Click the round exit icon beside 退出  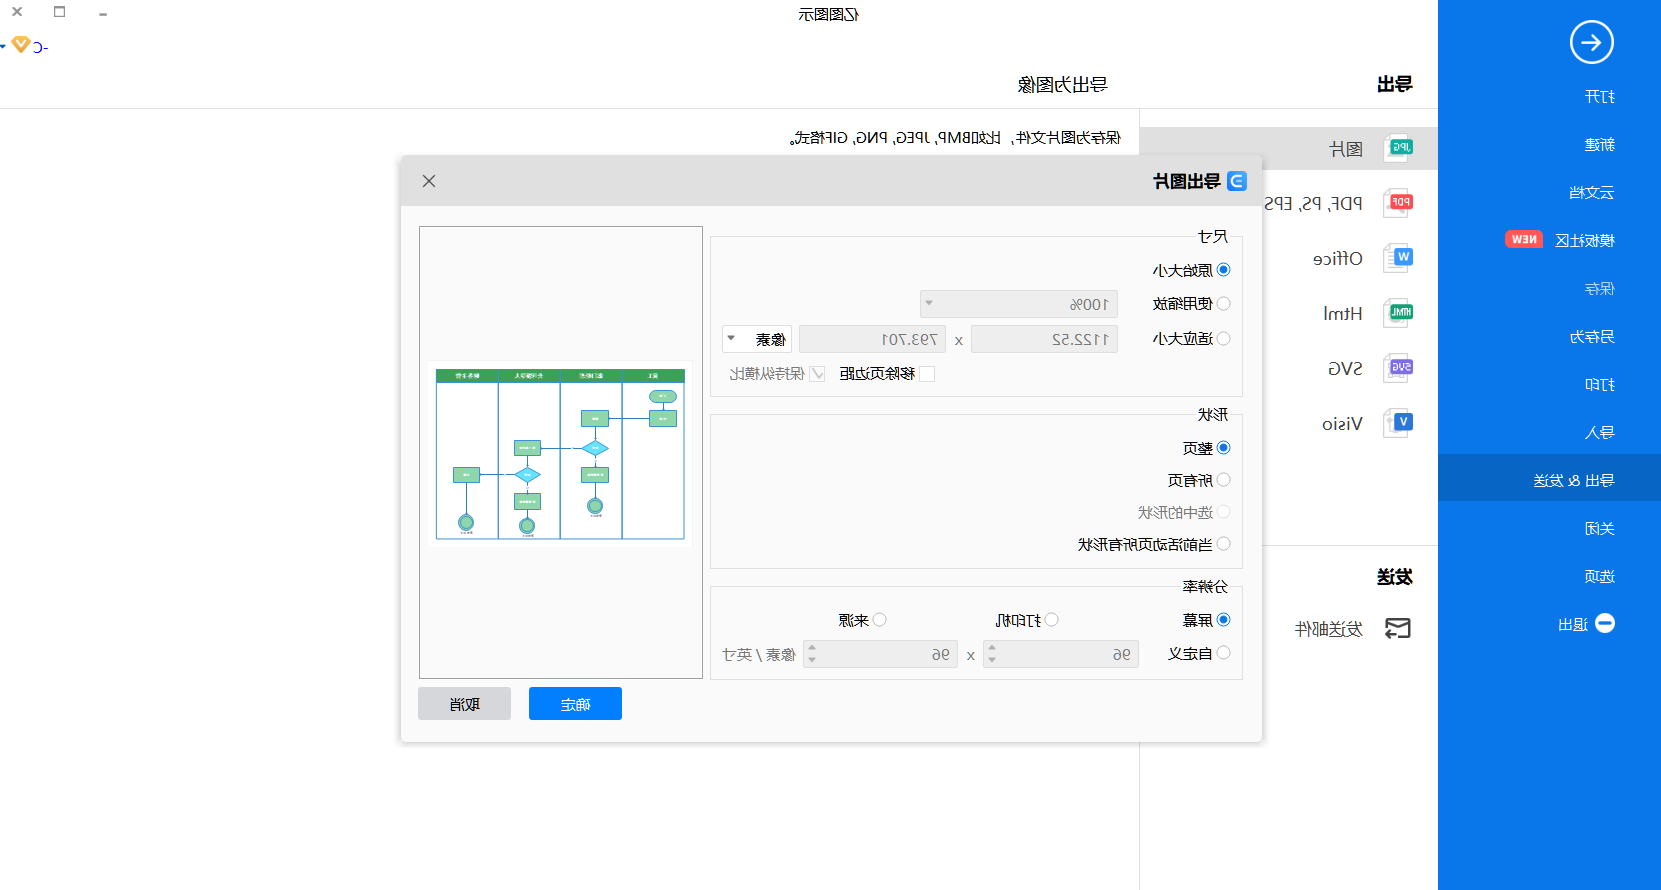pyautogui.click(x=1605, y=623)
